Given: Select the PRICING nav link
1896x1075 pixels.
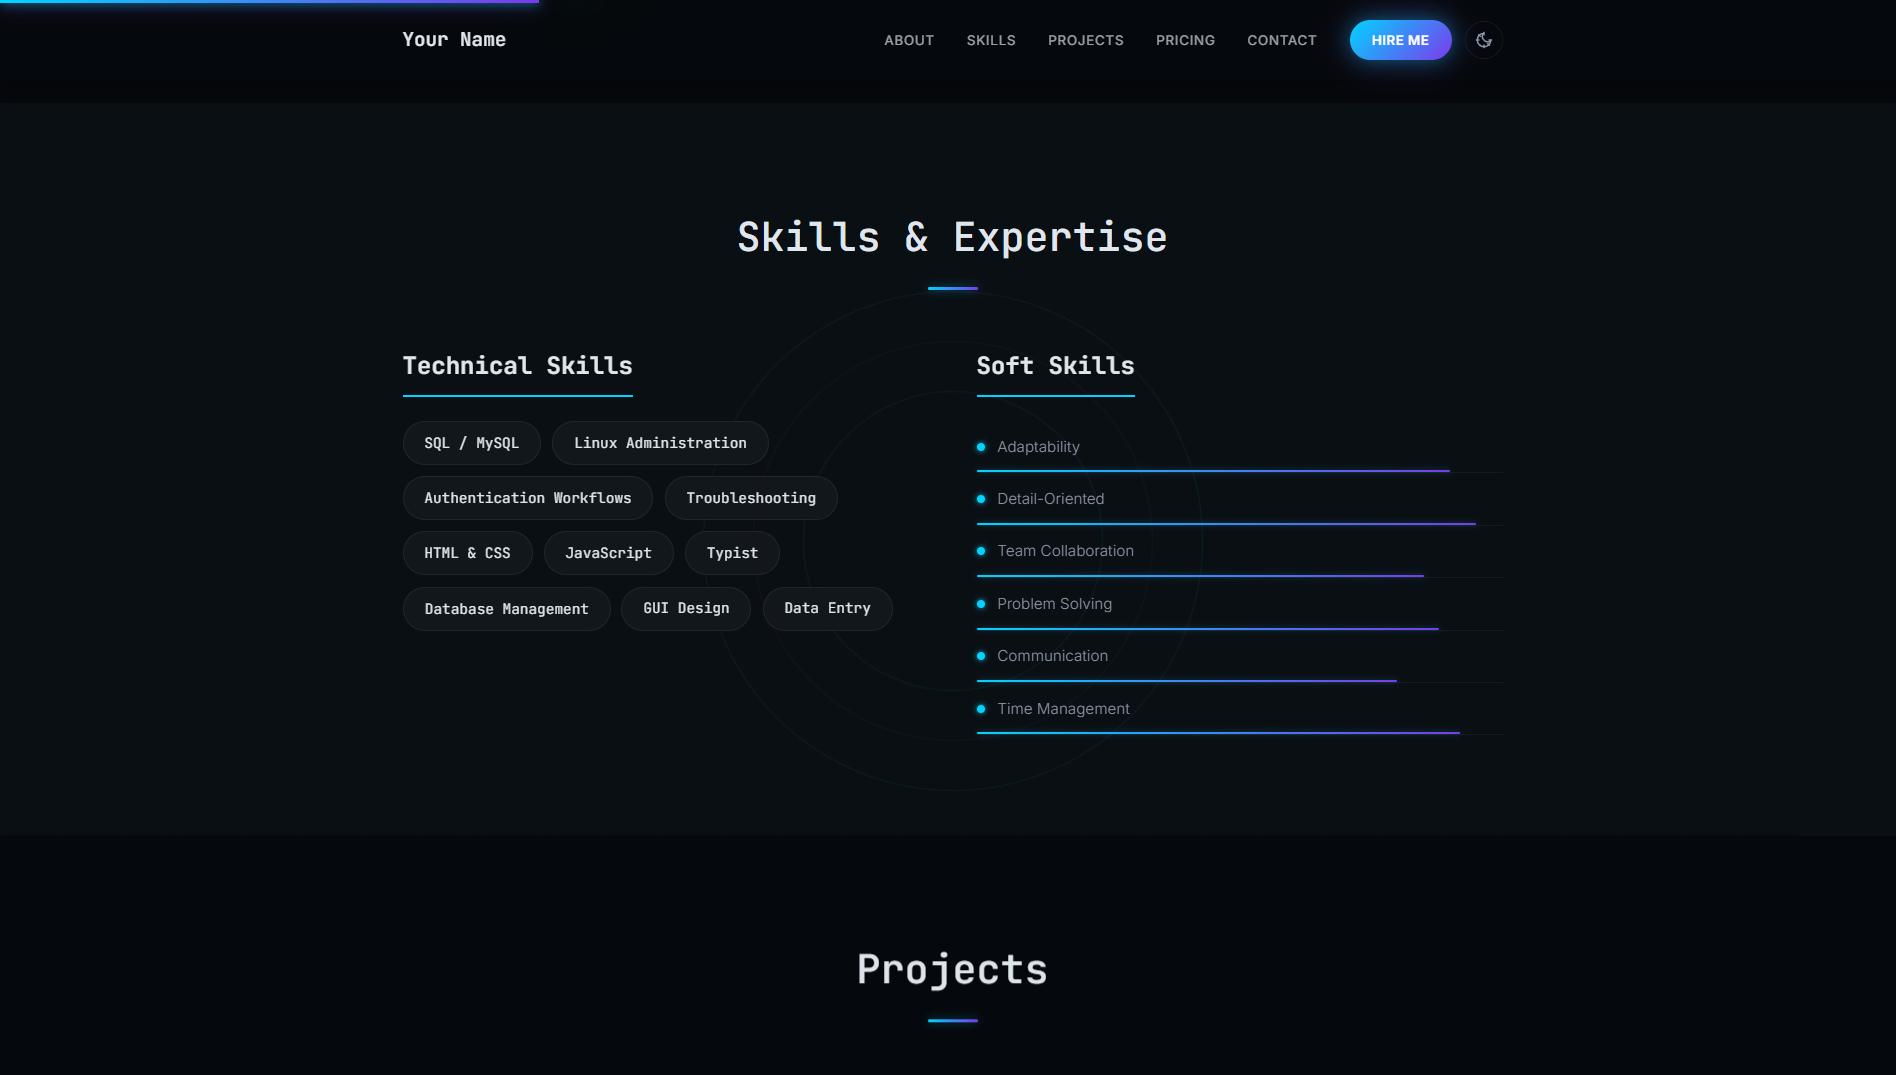Looking at the screenshot, I should click(1185, 40).
